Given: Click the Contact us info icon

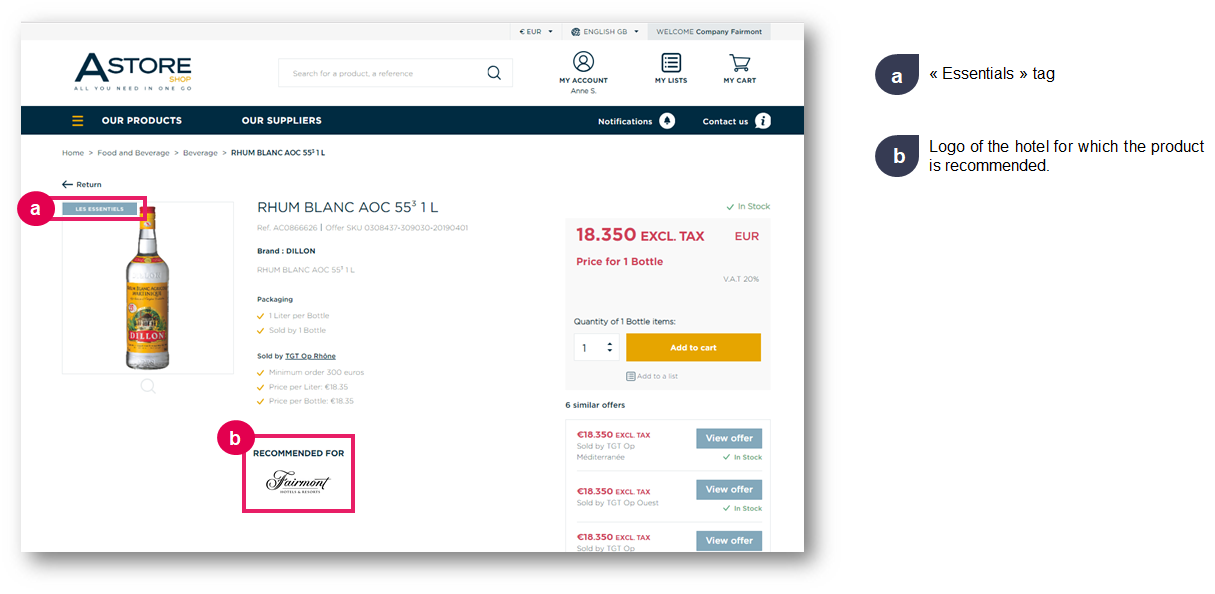Looking at the screenshot, I should pos(763,121).
